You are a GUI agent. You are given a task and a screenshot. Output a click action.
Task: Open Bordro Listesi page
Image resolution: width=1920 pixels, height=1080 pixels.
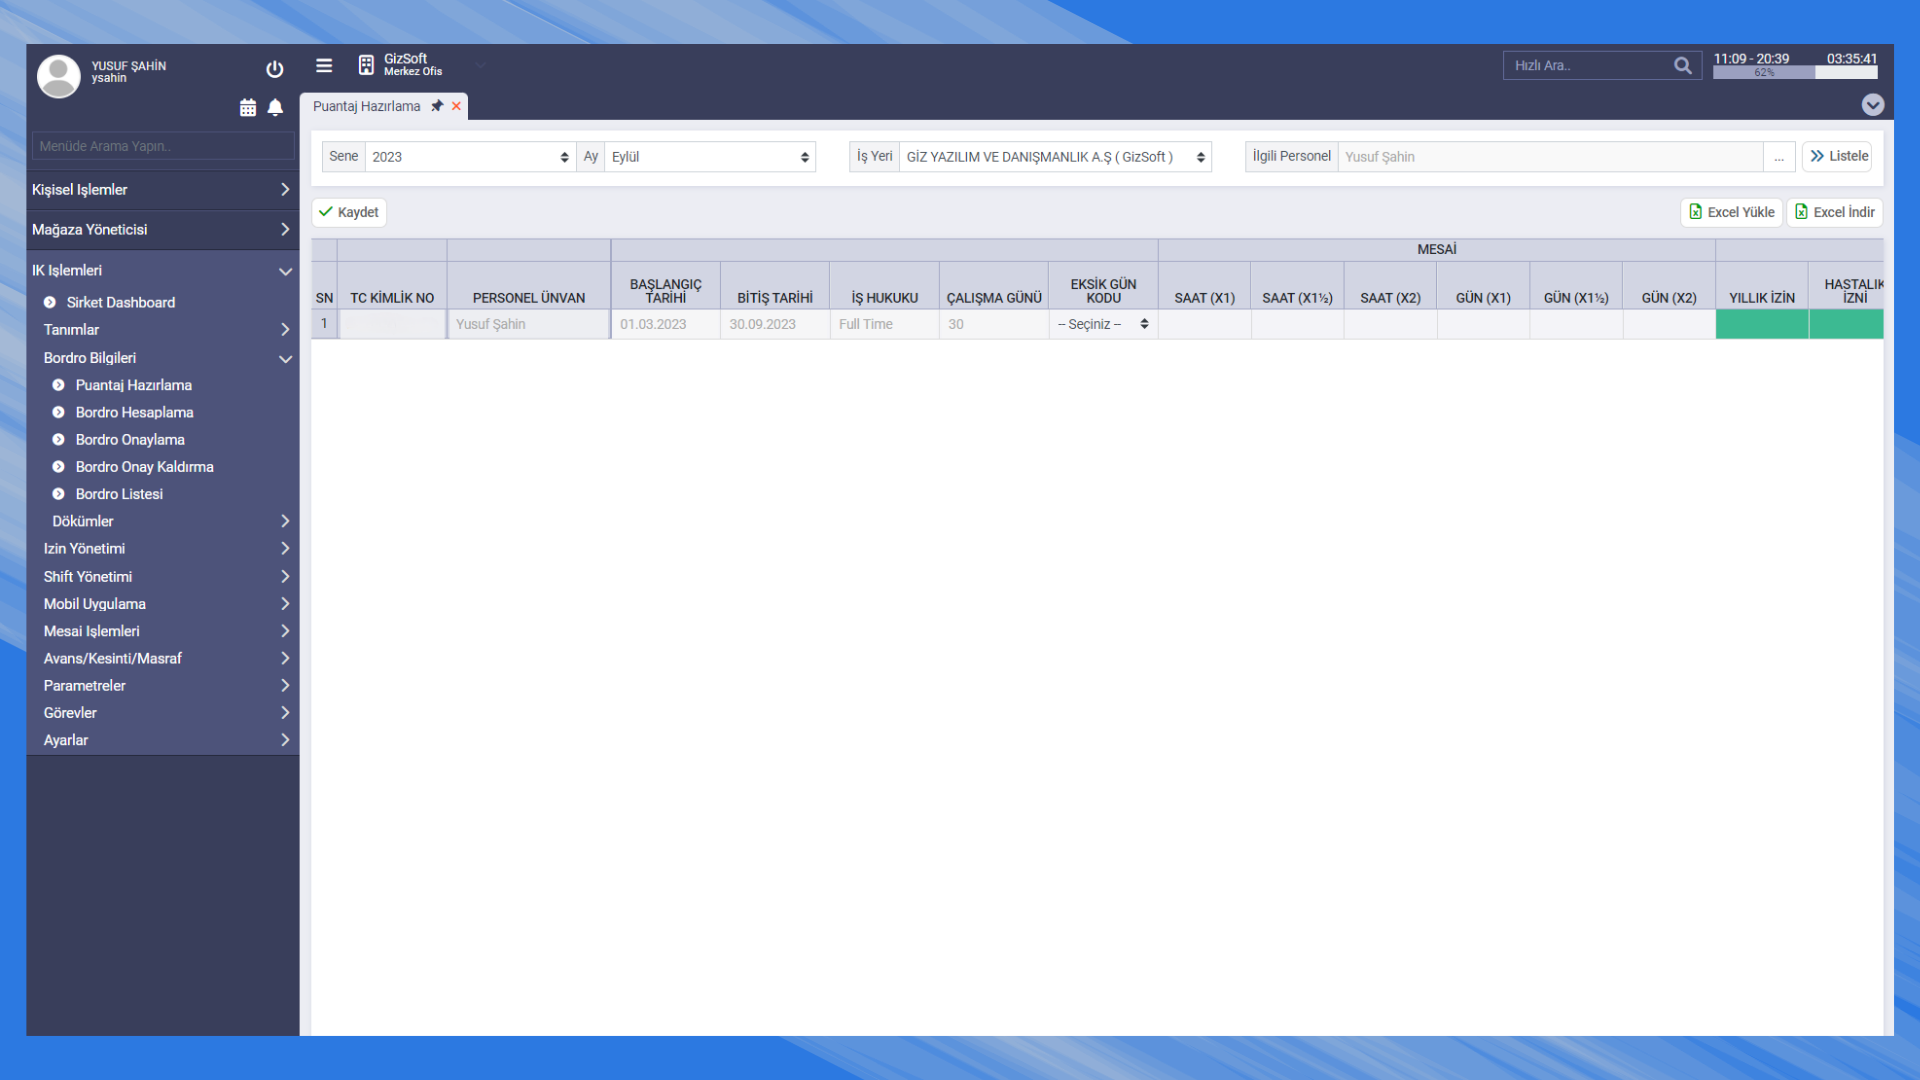119,494
